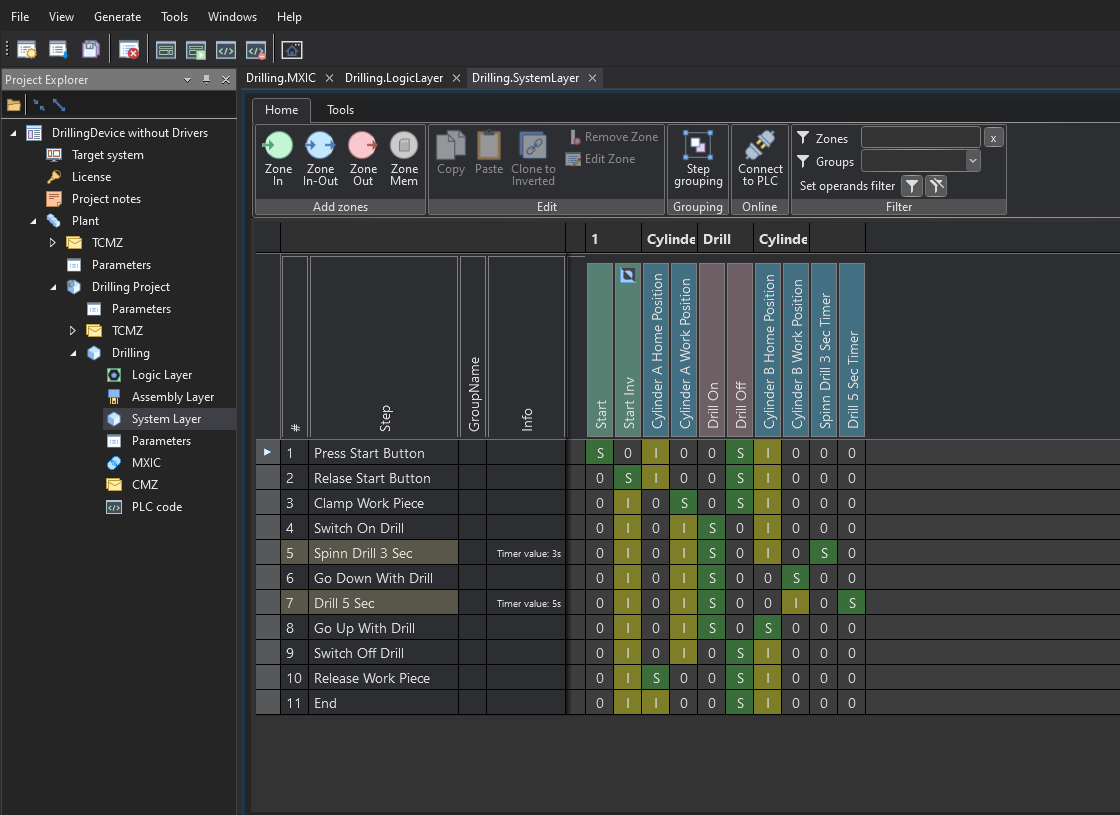Click Connect to PLC
This screenshot has height=815, width=1120.
(x=760, y=159)
